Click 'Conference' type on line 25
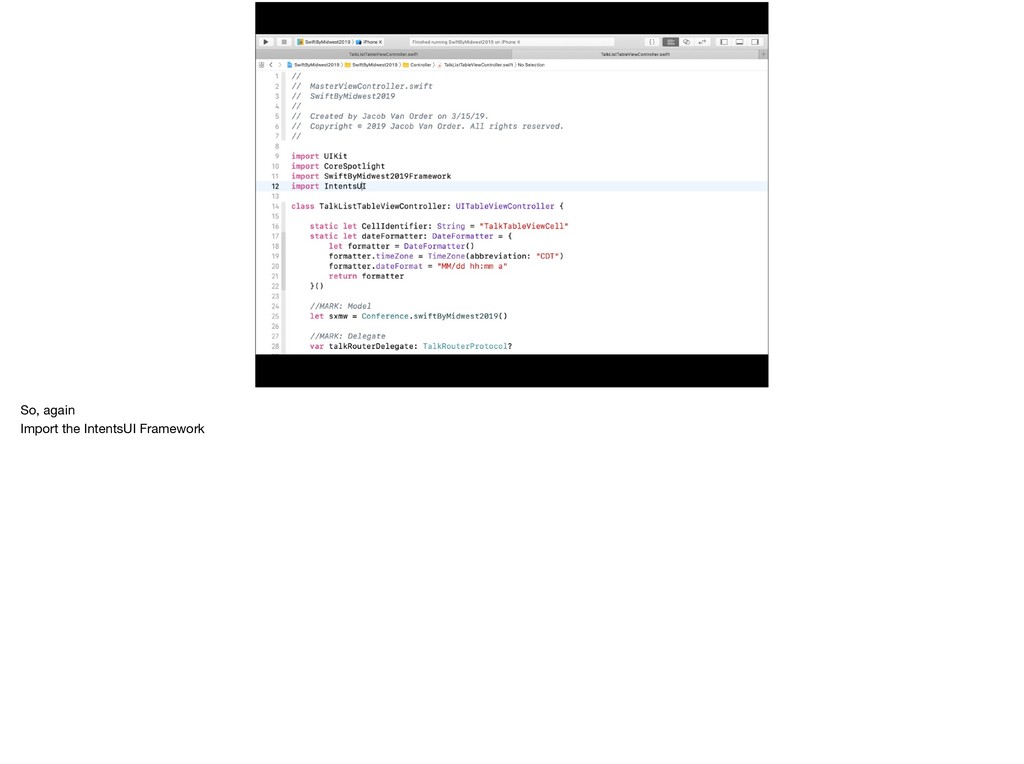 pyautogui.click(x=385, y=316)
